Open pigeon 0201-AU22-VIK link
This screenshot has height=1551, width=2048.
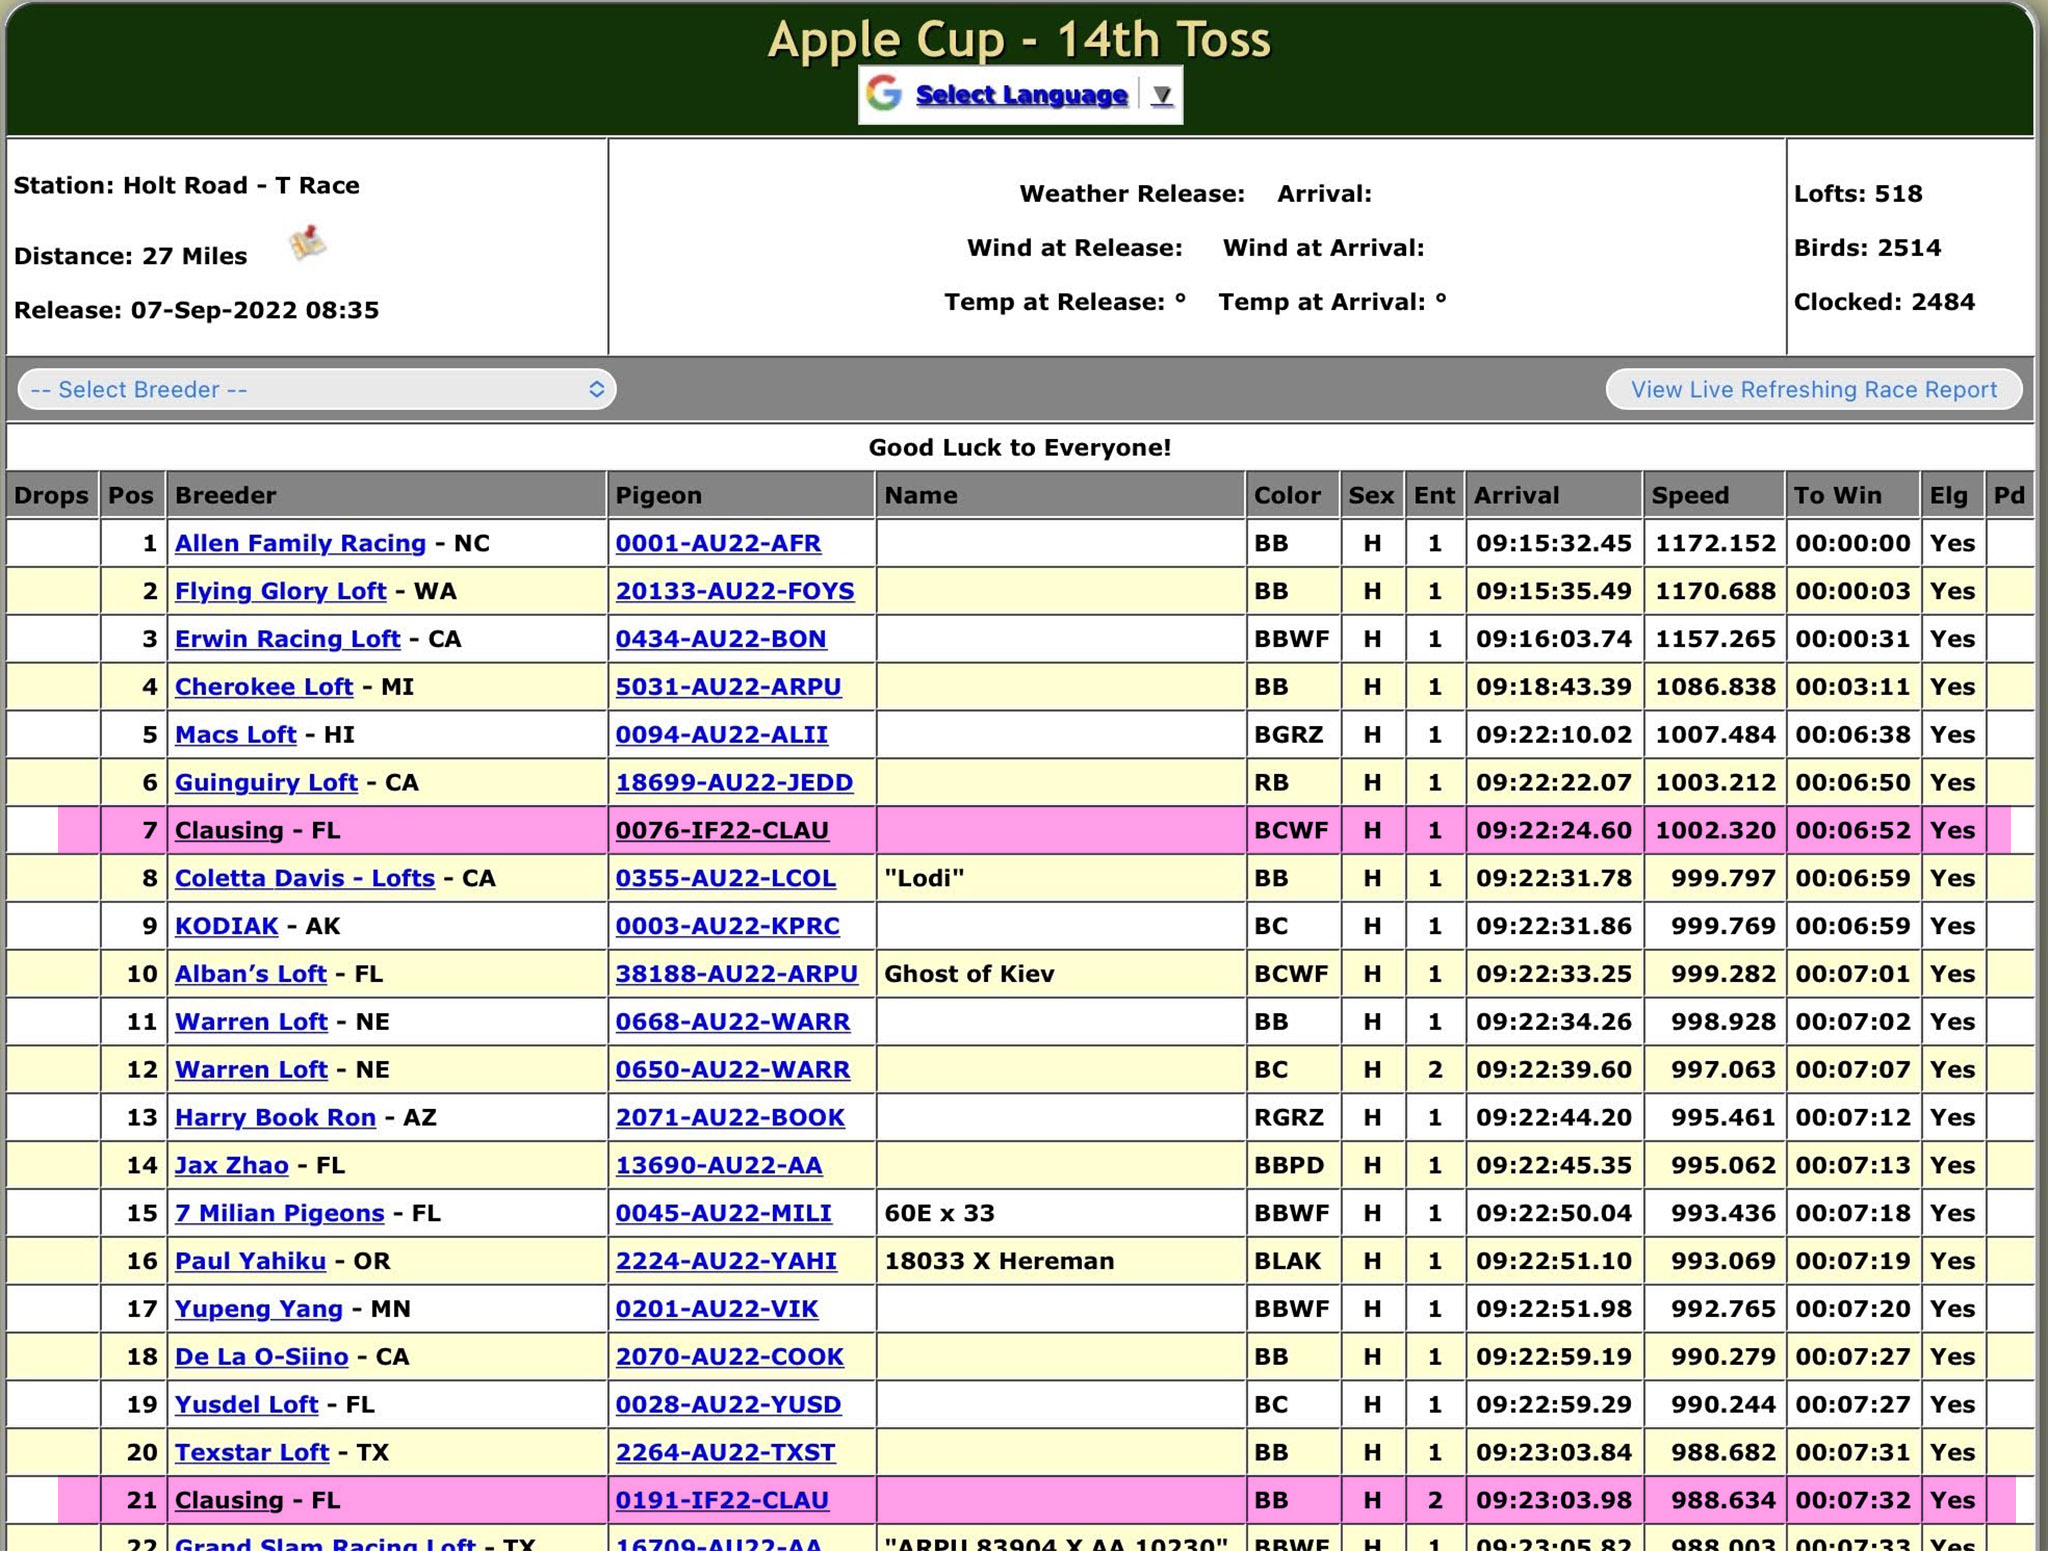tap(717, 1309)
